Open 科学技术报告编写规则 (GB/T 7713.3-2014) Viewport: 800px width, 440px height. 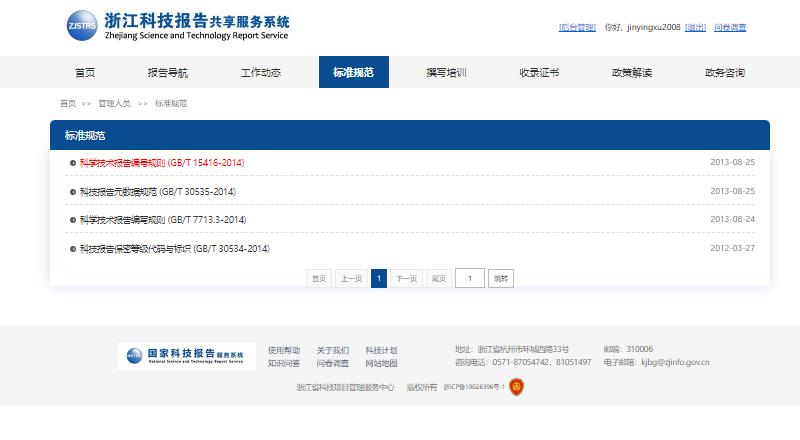pyautogui.click(x=163, y=219)
